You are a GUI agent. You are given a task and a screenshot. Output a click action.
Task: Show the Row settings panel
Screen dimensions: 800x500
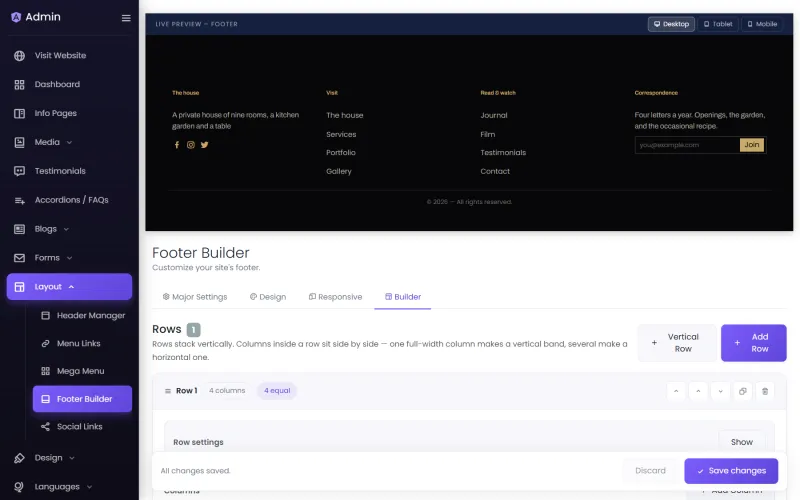tap(741, 442)
